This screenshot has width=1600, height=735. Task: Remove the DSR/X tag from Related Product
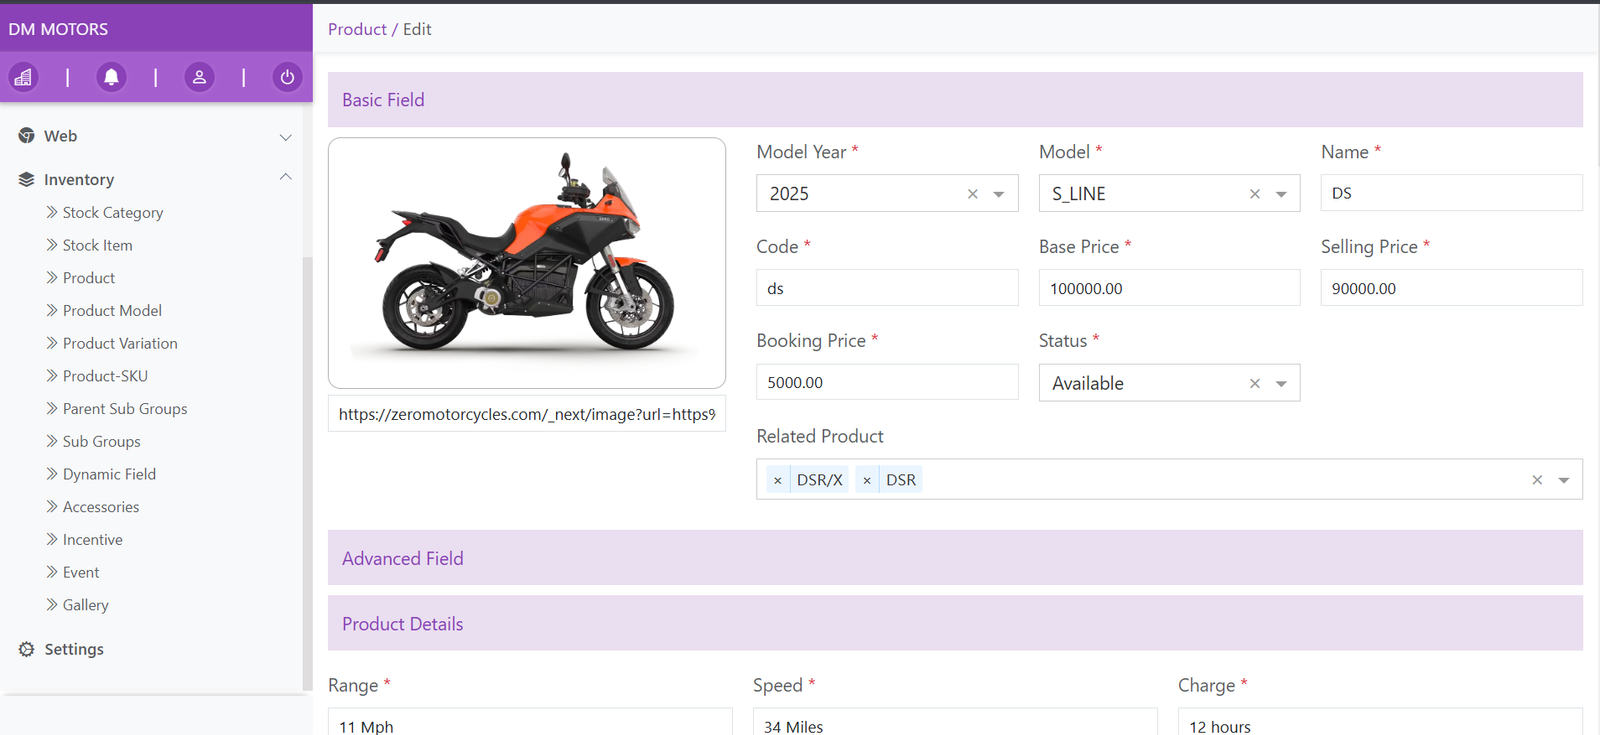(x=778, y=480)
